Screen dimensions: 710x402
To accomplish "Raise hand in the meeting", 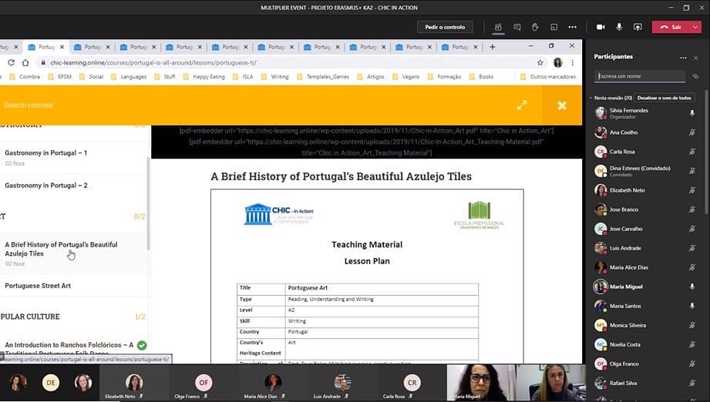I will point(536,27).
